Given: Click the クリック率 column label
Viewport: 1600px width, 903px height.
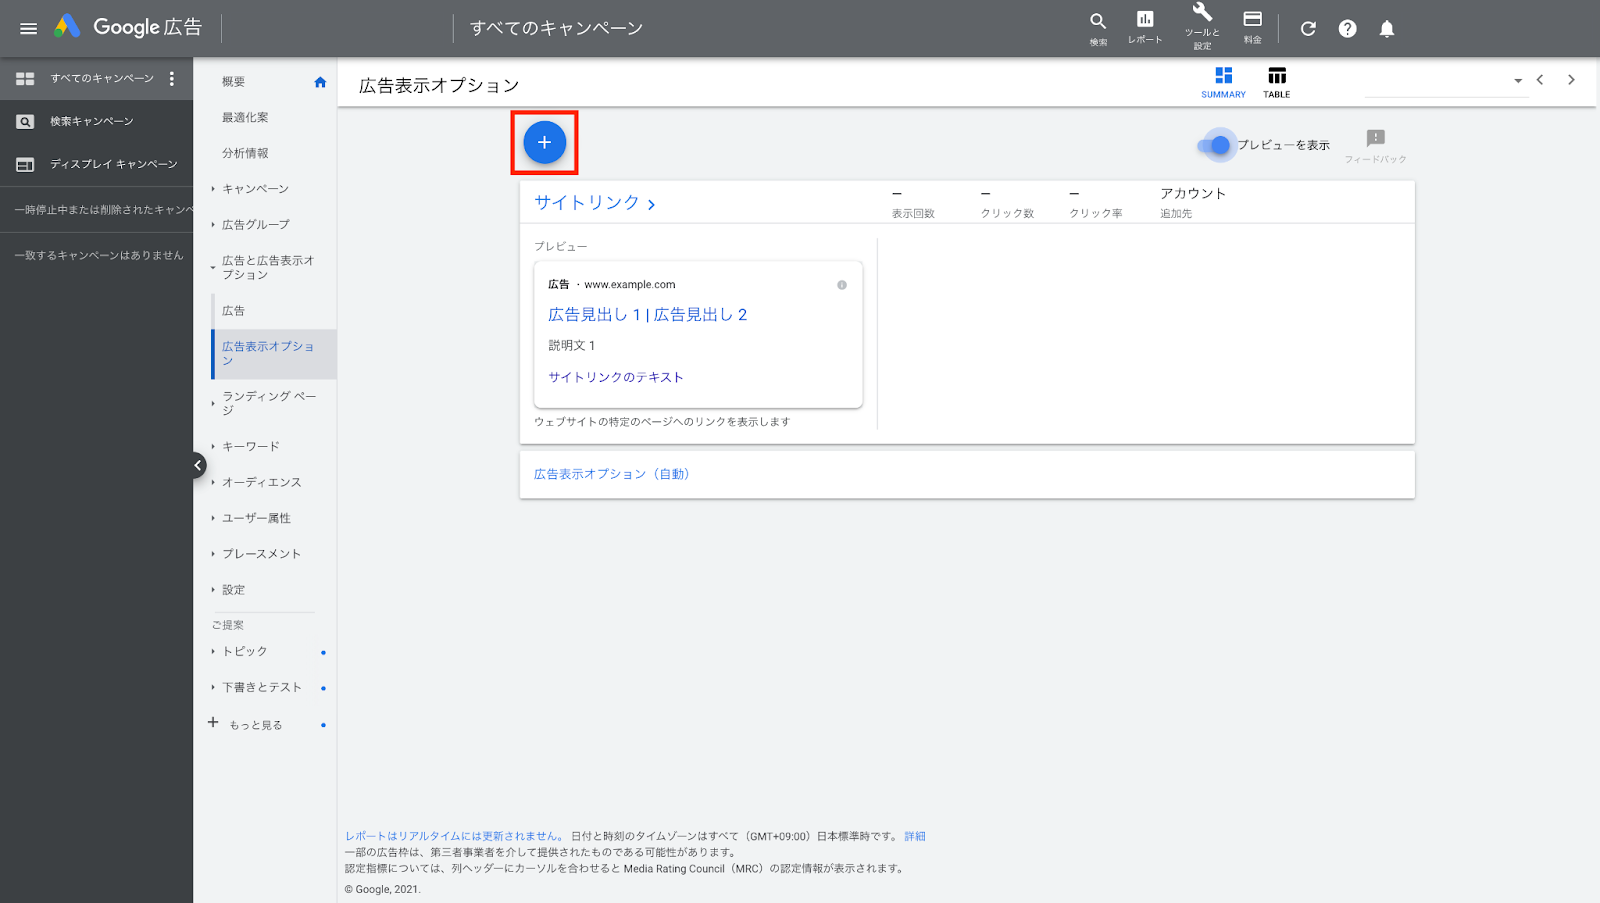Looking at the screenshot, I should [1096, 213].
